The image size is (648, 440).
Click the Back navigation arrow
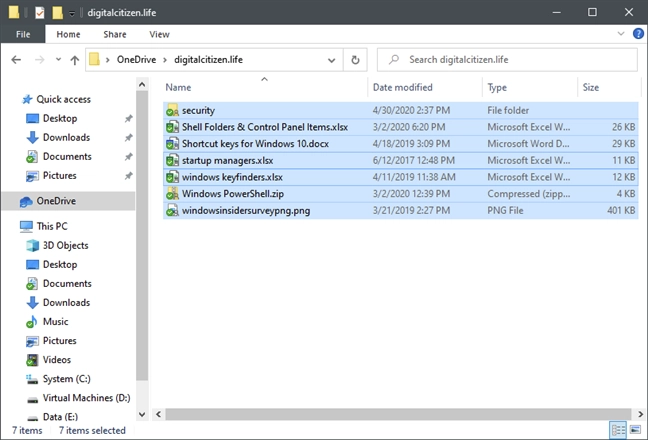tap(16, 60)
